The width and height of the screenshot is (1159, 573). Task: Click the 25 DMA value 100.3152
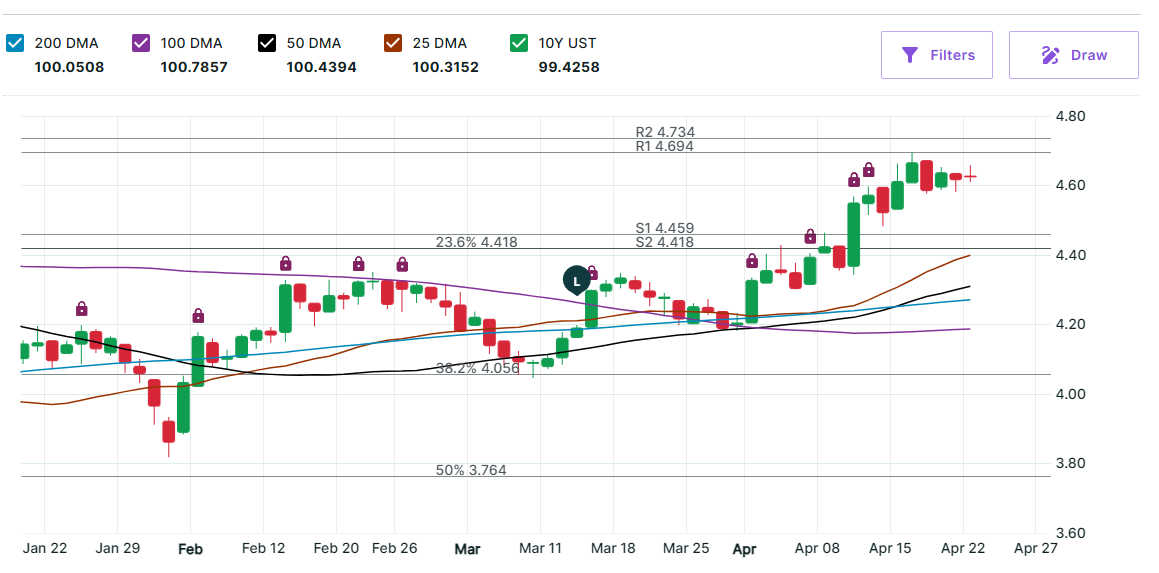446,67
